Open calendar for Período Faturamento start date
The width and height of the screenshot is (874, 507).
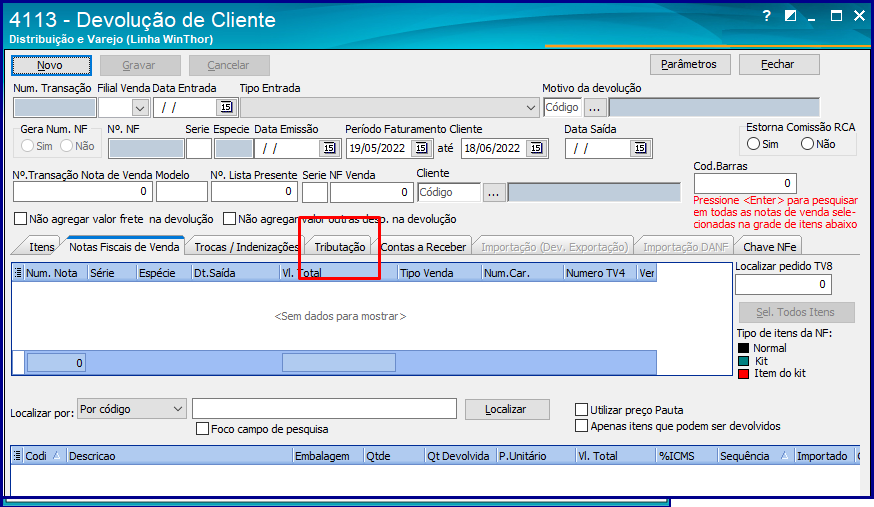(421, 148)
